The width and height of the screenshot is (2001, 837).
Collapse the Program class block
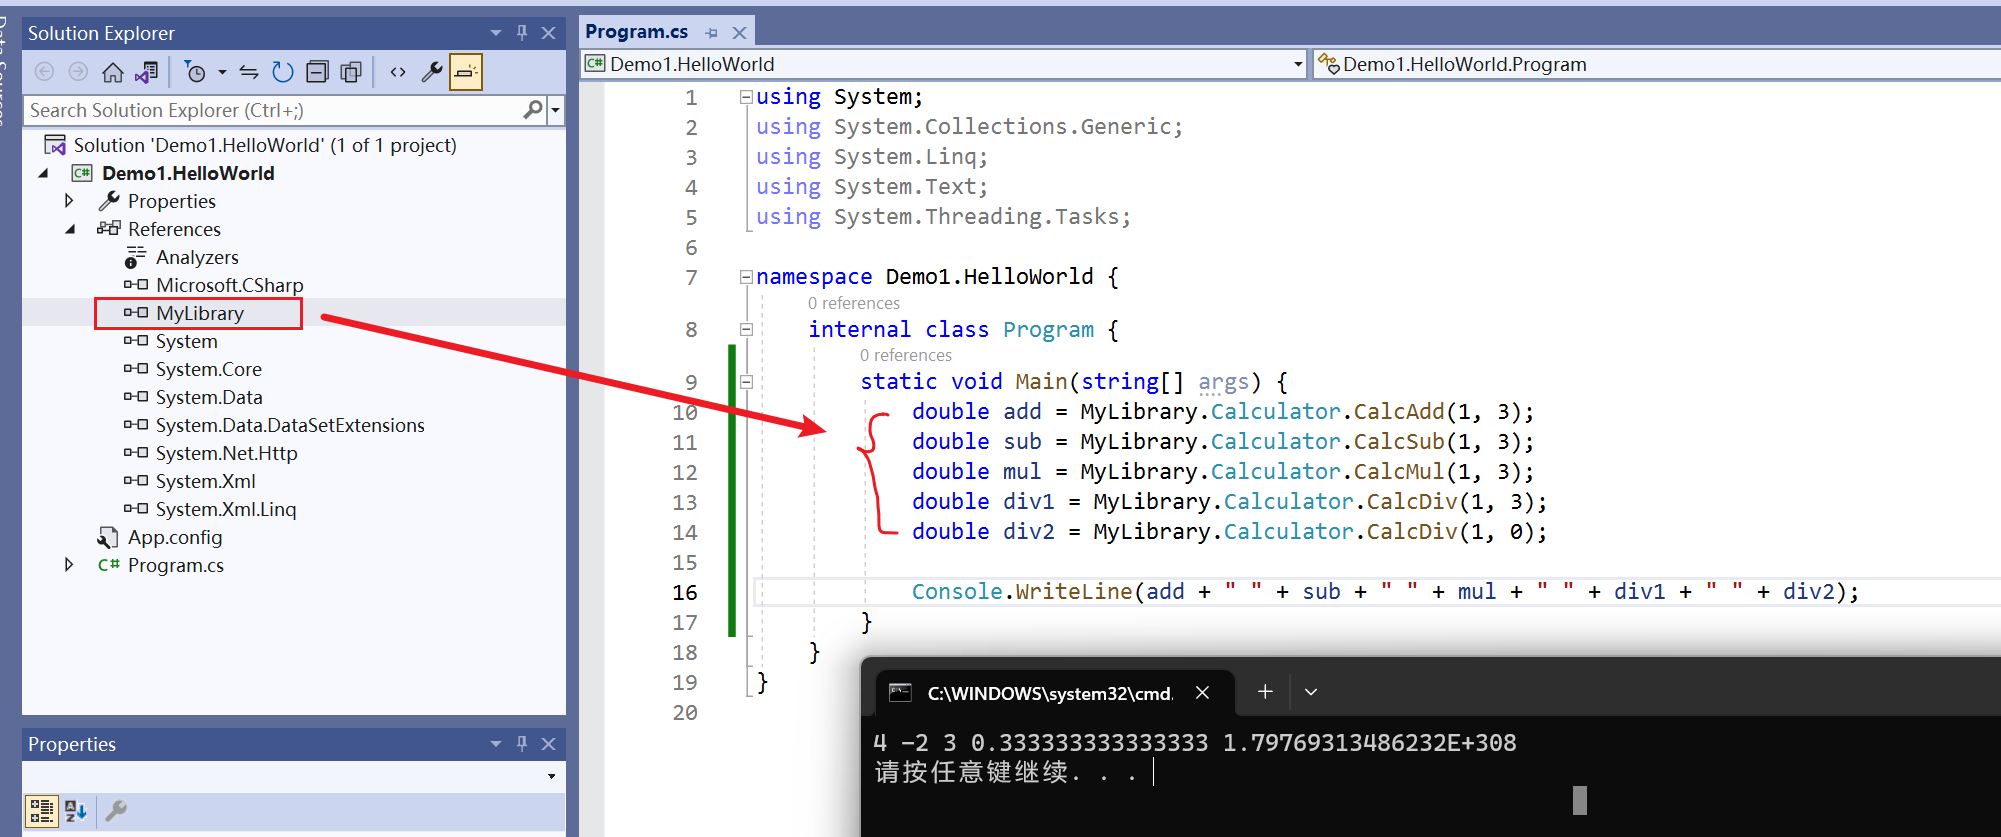(x=746, y=329)
